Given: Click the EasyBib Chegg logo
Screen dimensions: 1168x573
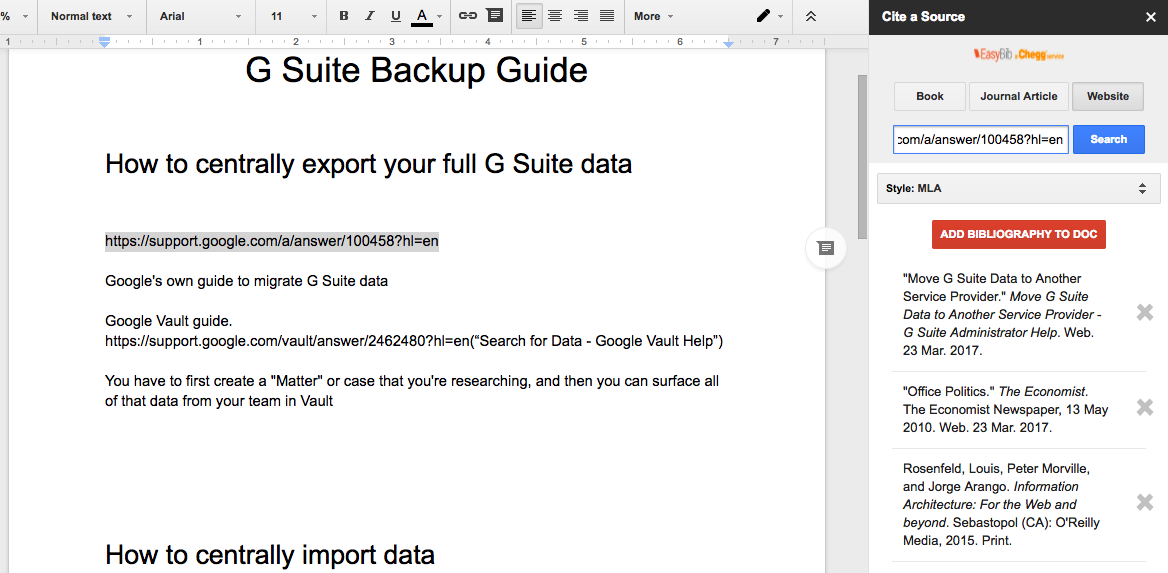Looking at the screenshot, I should 1018,54.
